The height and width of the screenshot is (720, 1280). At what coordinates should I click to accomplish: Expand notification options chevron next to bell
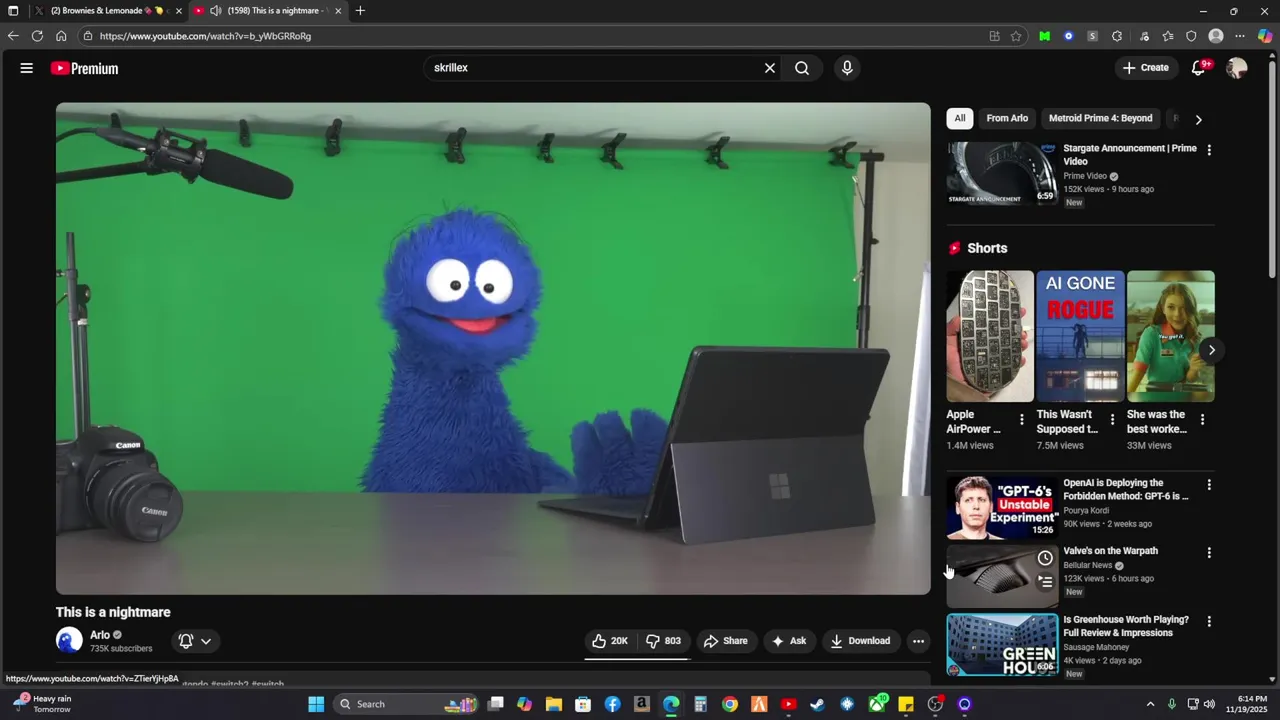206,641
